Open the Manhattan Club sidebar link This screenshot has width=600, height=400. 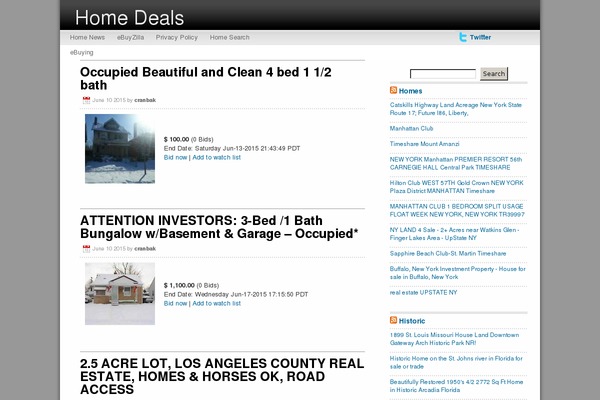click(411, 129)
